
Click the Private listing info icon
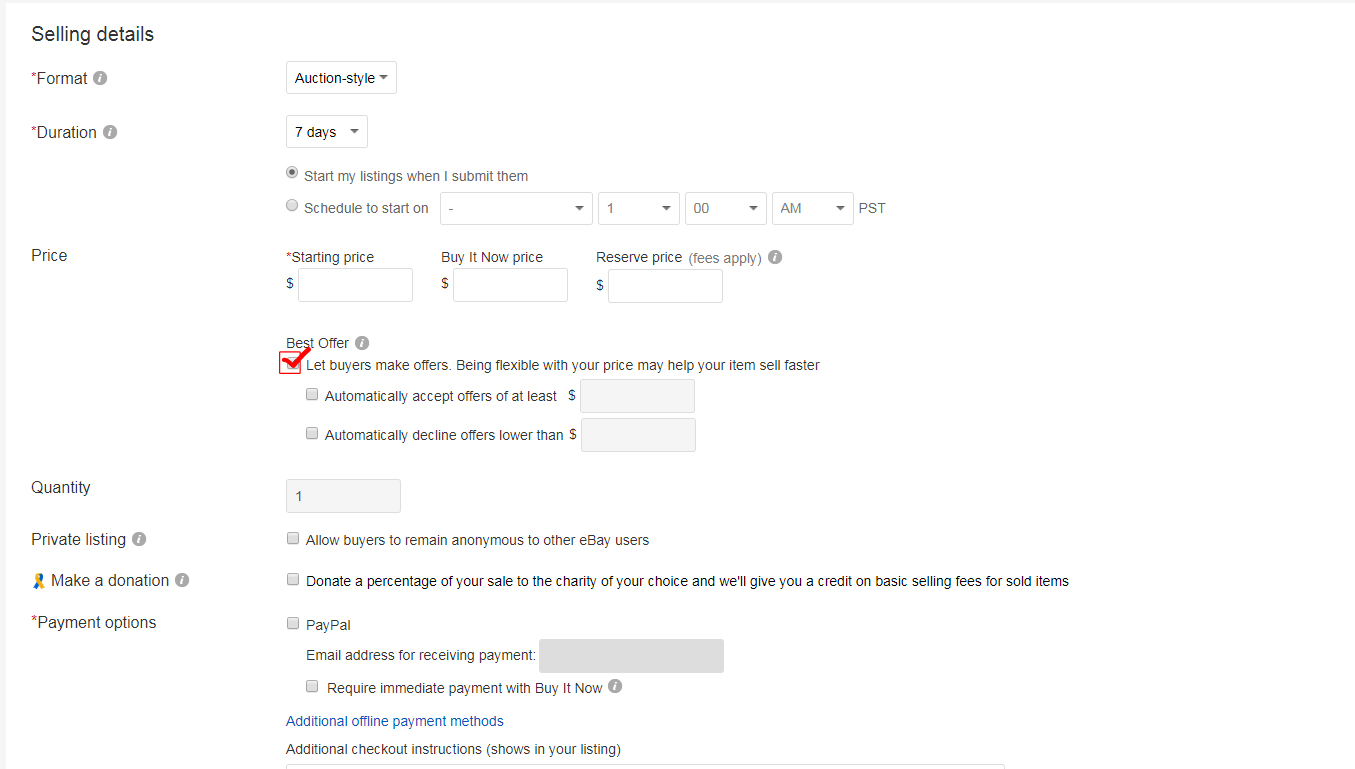[139, 539]
